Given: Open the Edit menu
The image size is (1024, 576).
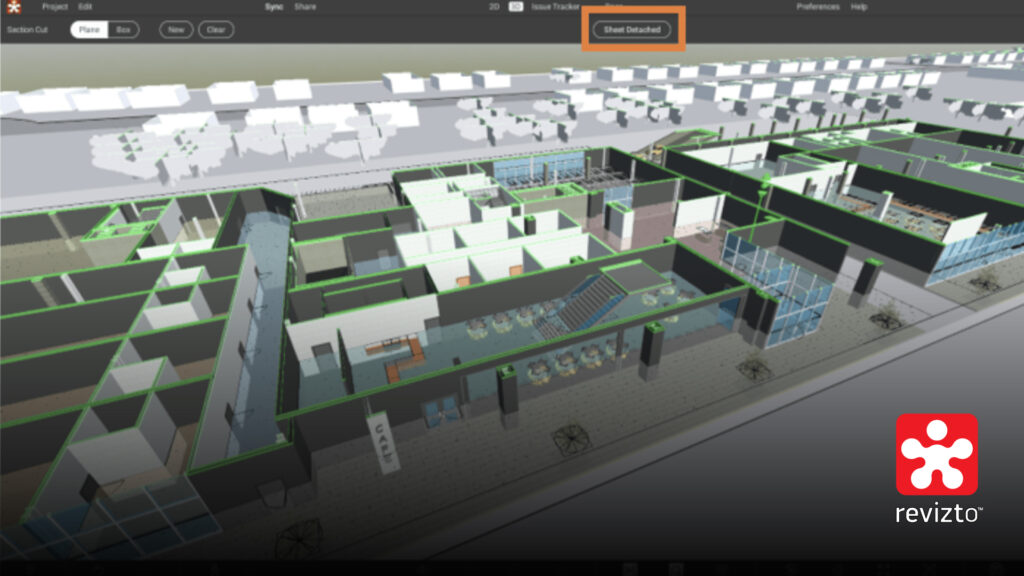Looking at the screenshot, I should point(85,7).
